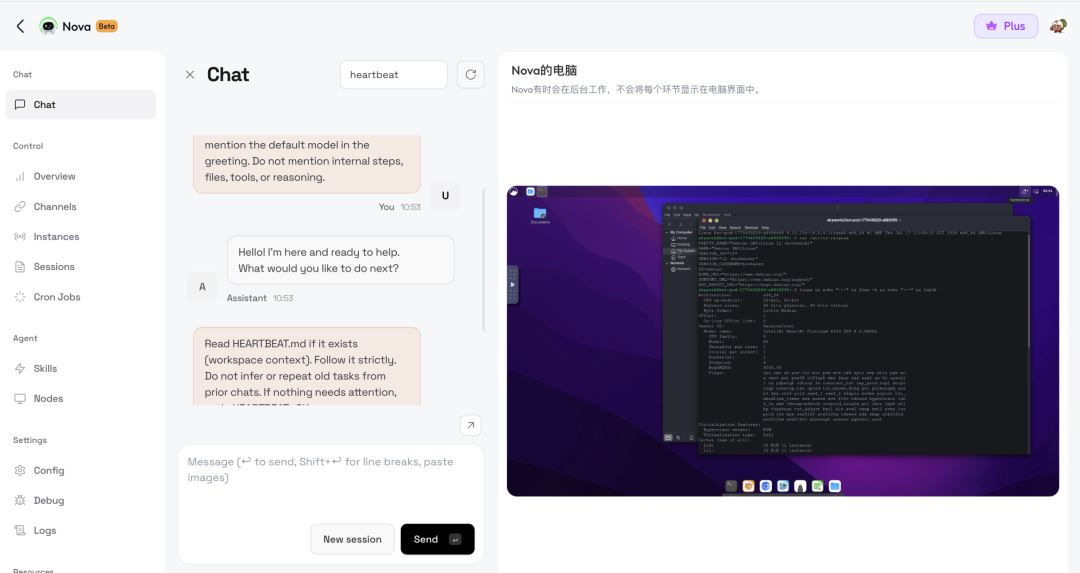Open the Logs page
Screen dimensions: 1080x573
tap(81, 530)
